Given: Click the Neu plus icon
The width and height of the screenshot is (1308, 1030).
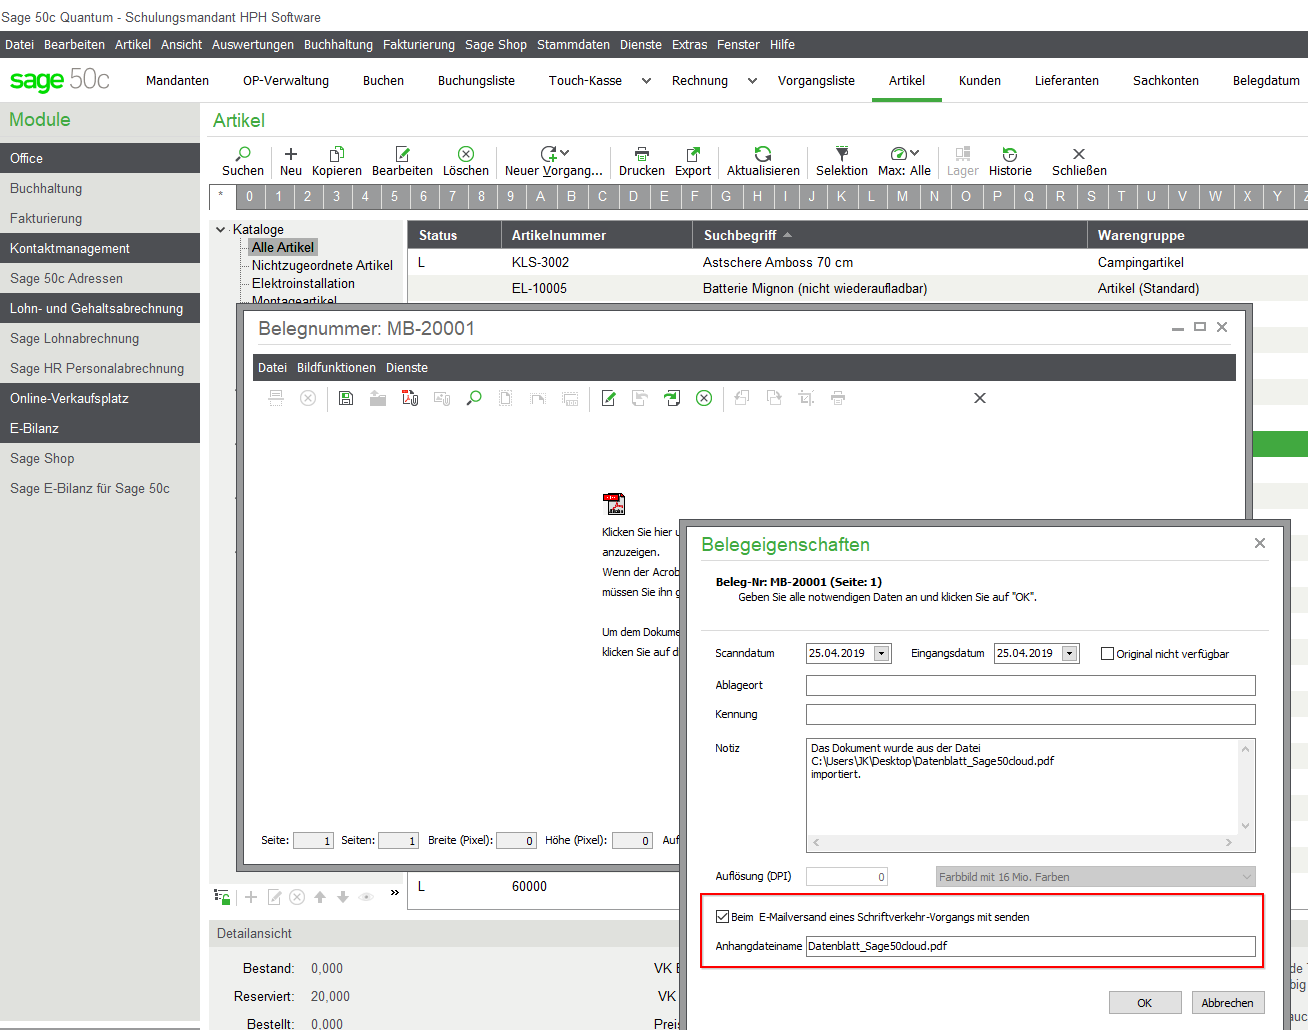Looking at the screenshot, I should pyautogui.click(x=291, y=154).
